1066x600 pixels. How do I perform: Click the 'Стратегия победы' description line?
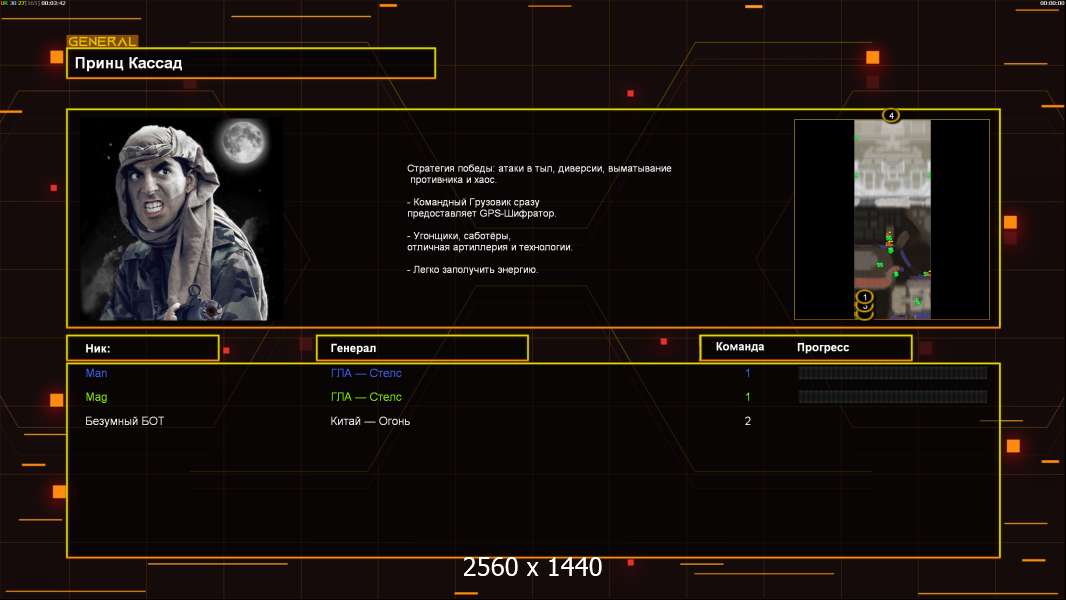[x=539, y=169]
